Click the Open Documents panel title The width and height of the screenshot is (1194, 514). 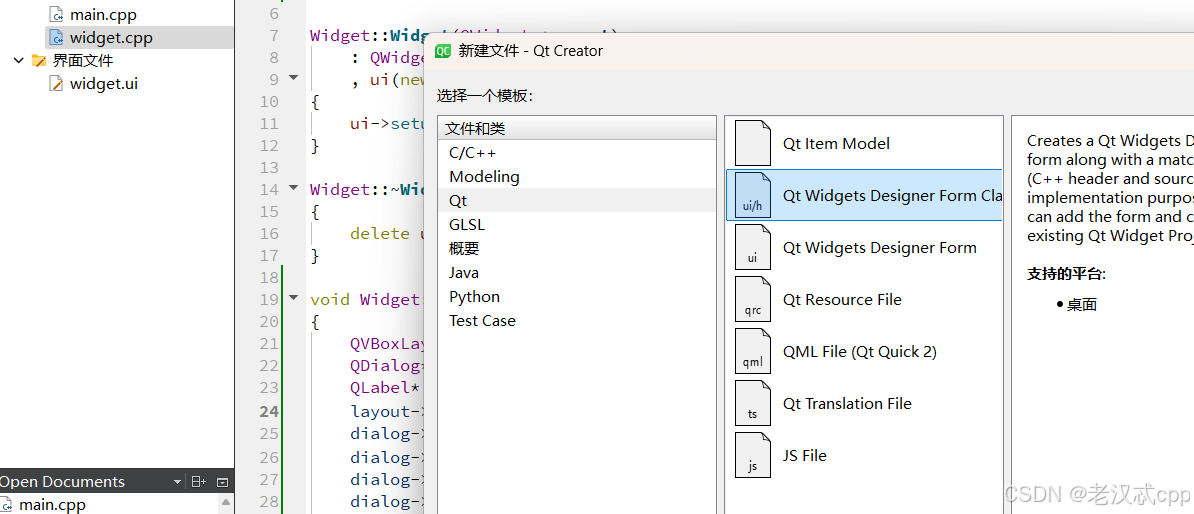[x=62, y=482]
